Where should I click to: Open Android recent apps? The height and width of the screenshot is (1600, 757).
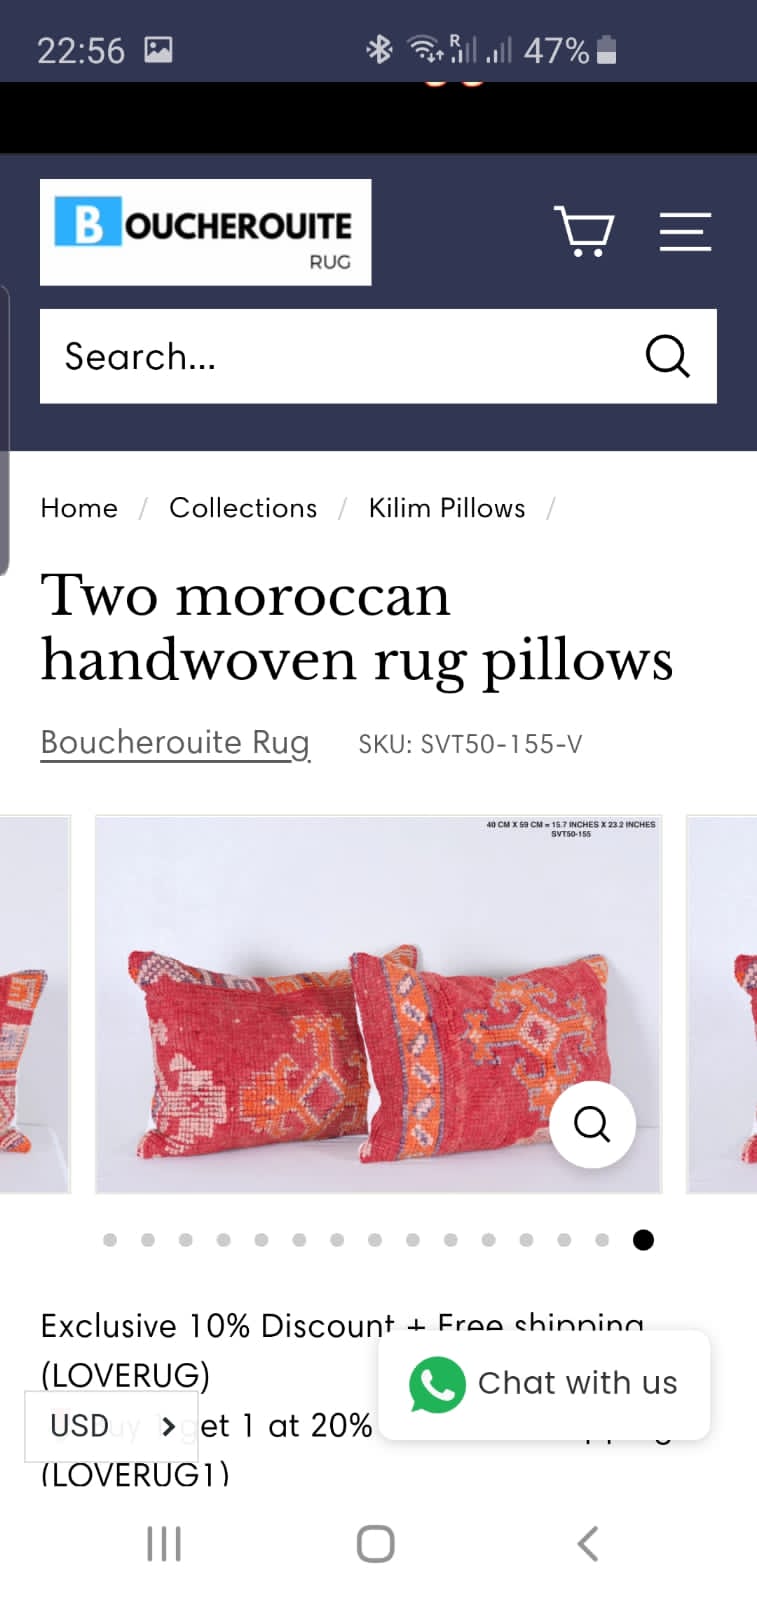pos(164,1544)
